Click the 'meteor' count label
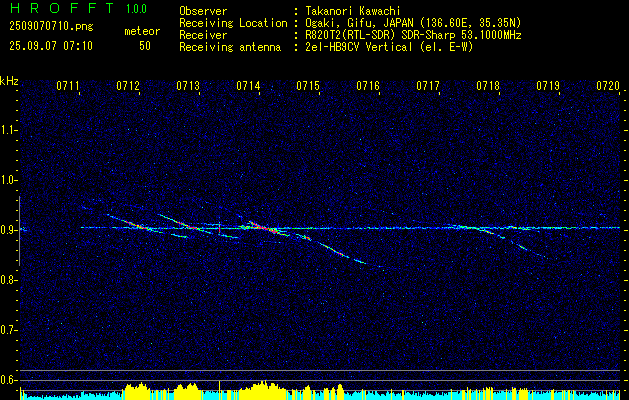This screenshot has height=400, width=629. (x=142, y=31)
